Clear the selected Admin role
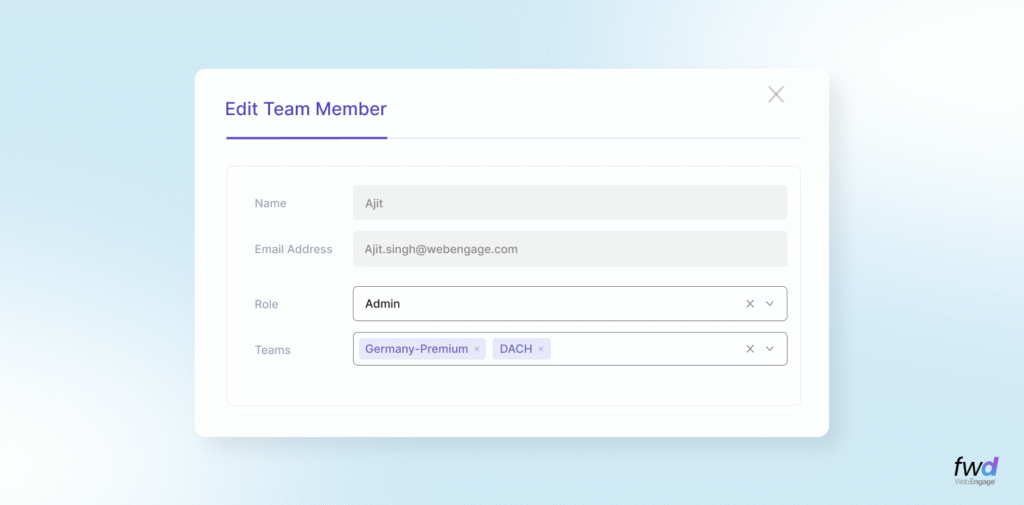The width and height of the screenshot is (1024, 505). click(750, 304)
